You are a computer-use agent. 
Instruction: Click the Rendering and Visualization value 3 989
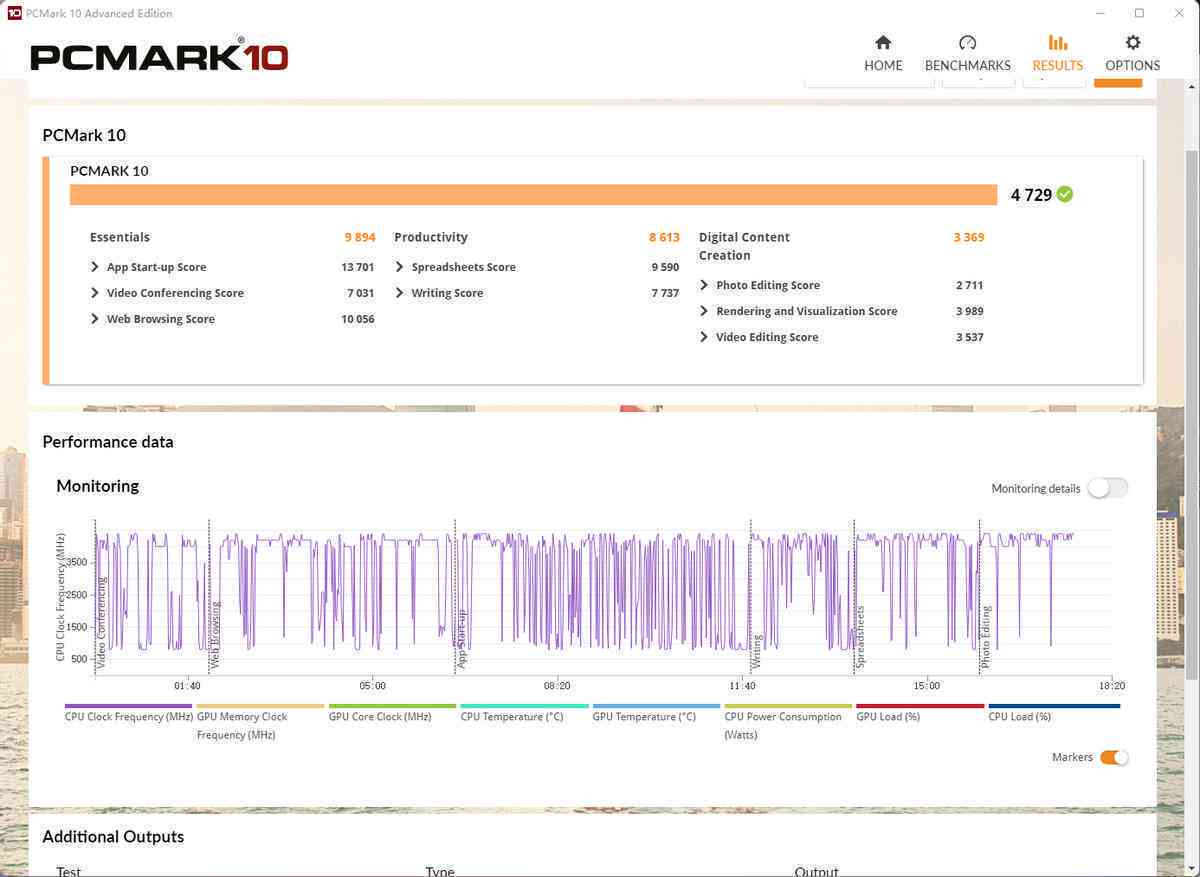pos(970,311)
